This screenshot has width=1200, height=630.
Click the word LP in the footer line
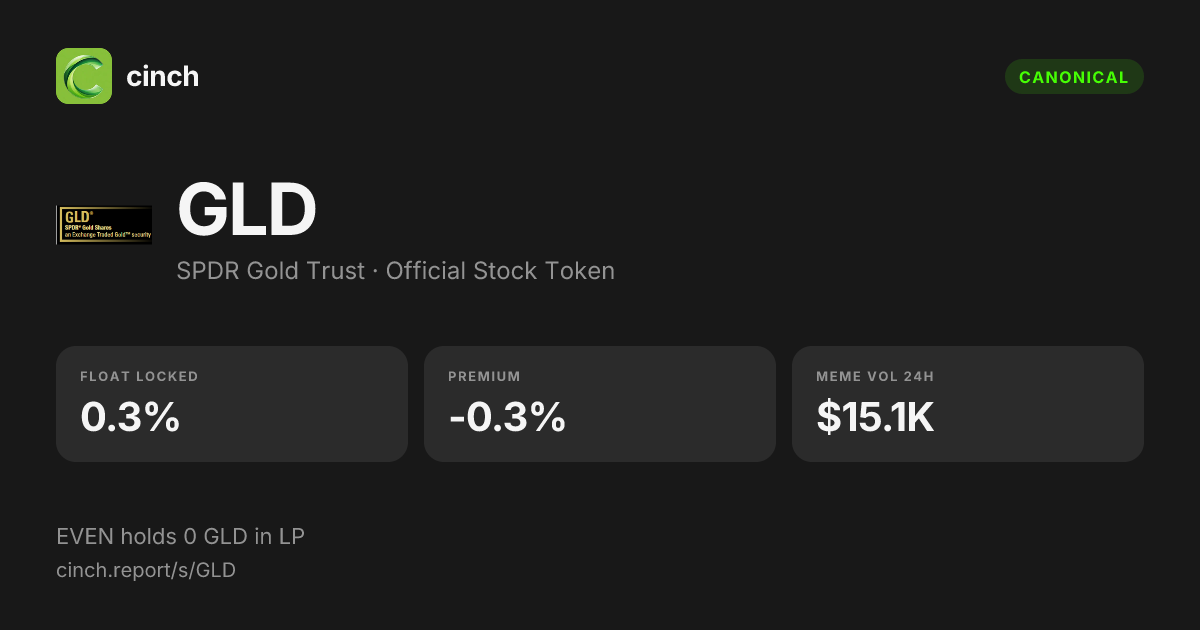291,537
